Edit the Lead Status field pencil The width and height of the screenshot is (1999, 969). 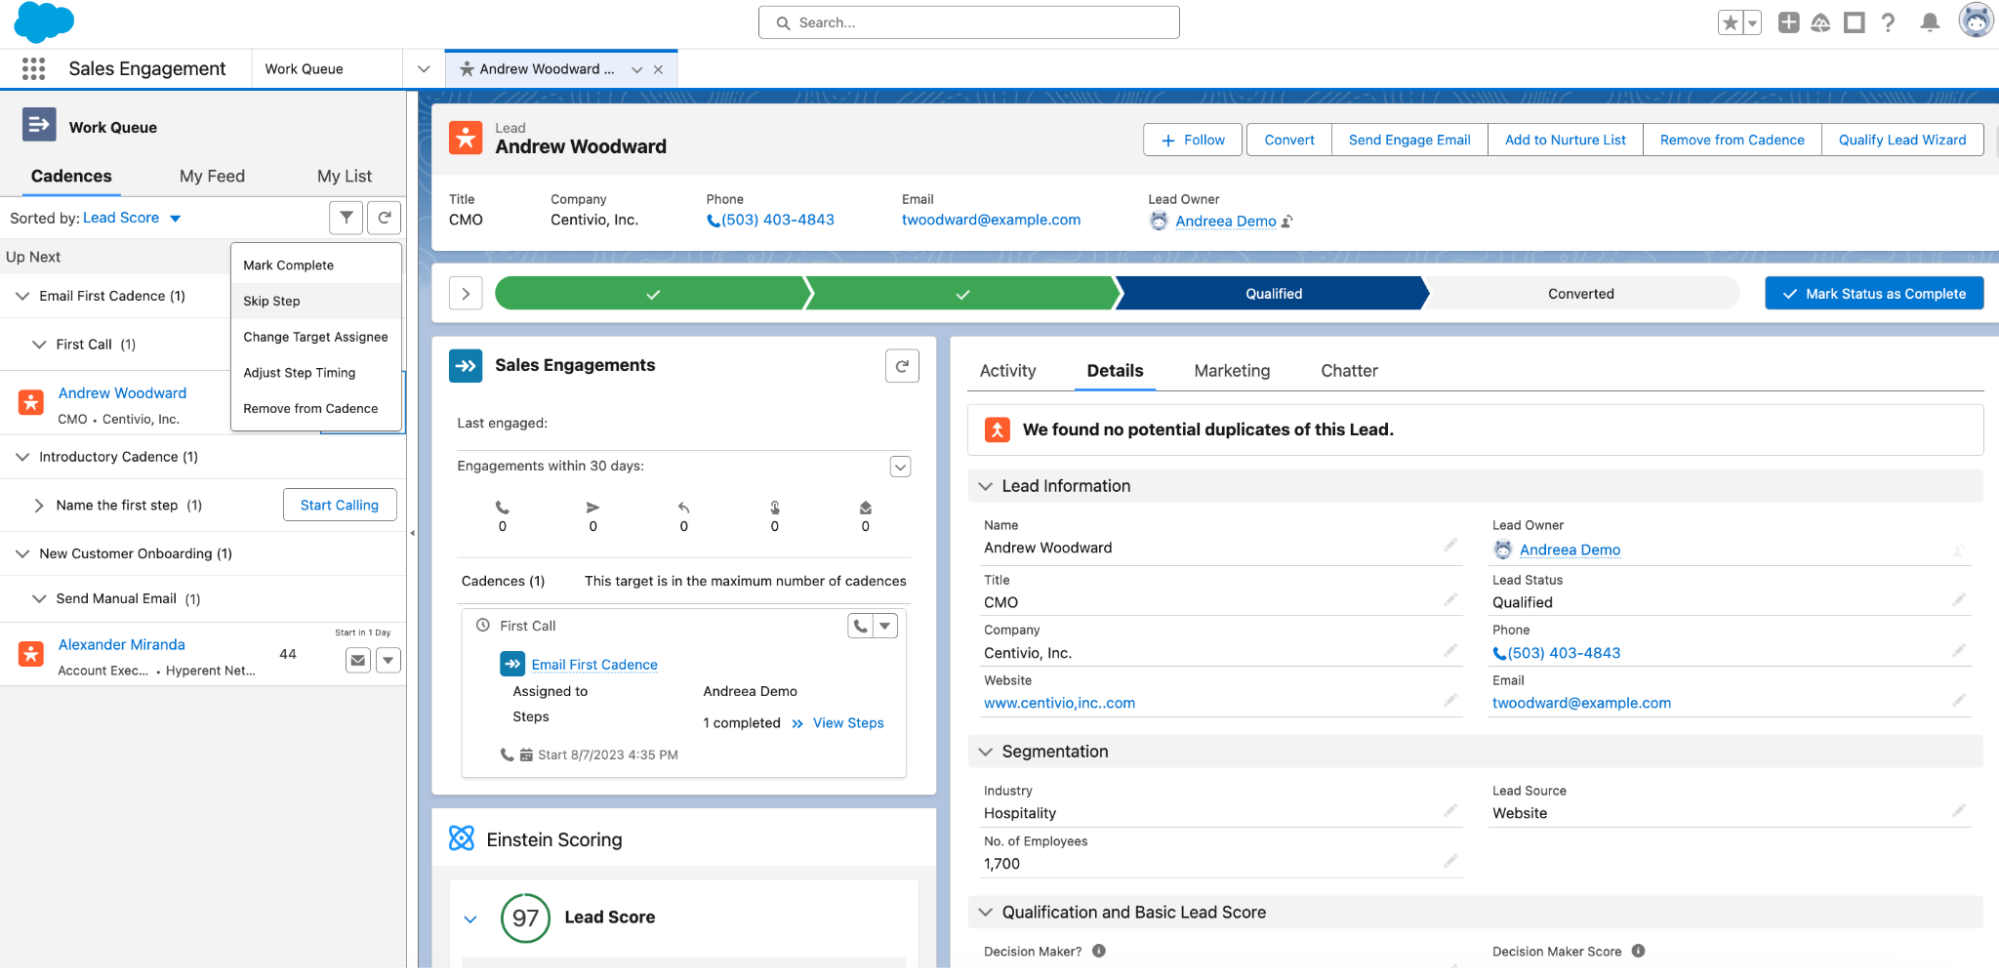1958,600
